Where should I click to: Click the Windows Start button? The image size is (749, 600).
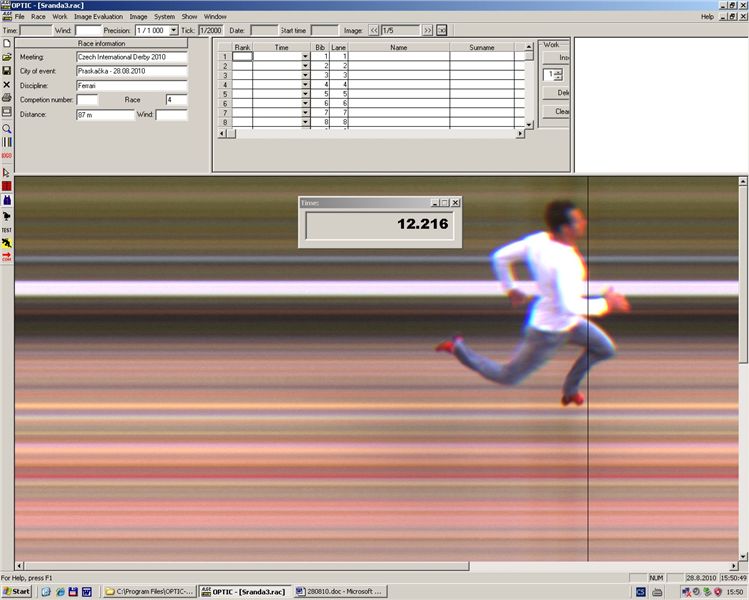coord(16,591)
